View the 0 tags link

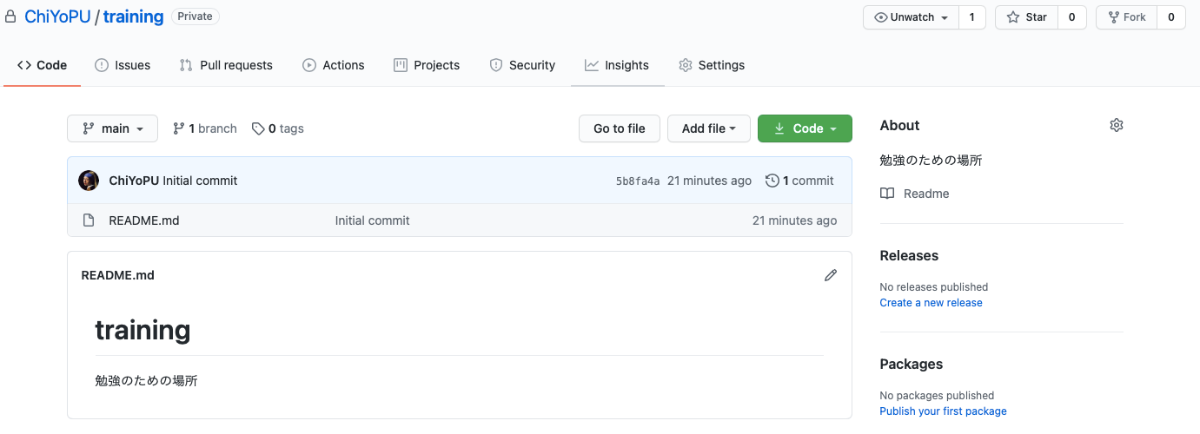[278, 128]
